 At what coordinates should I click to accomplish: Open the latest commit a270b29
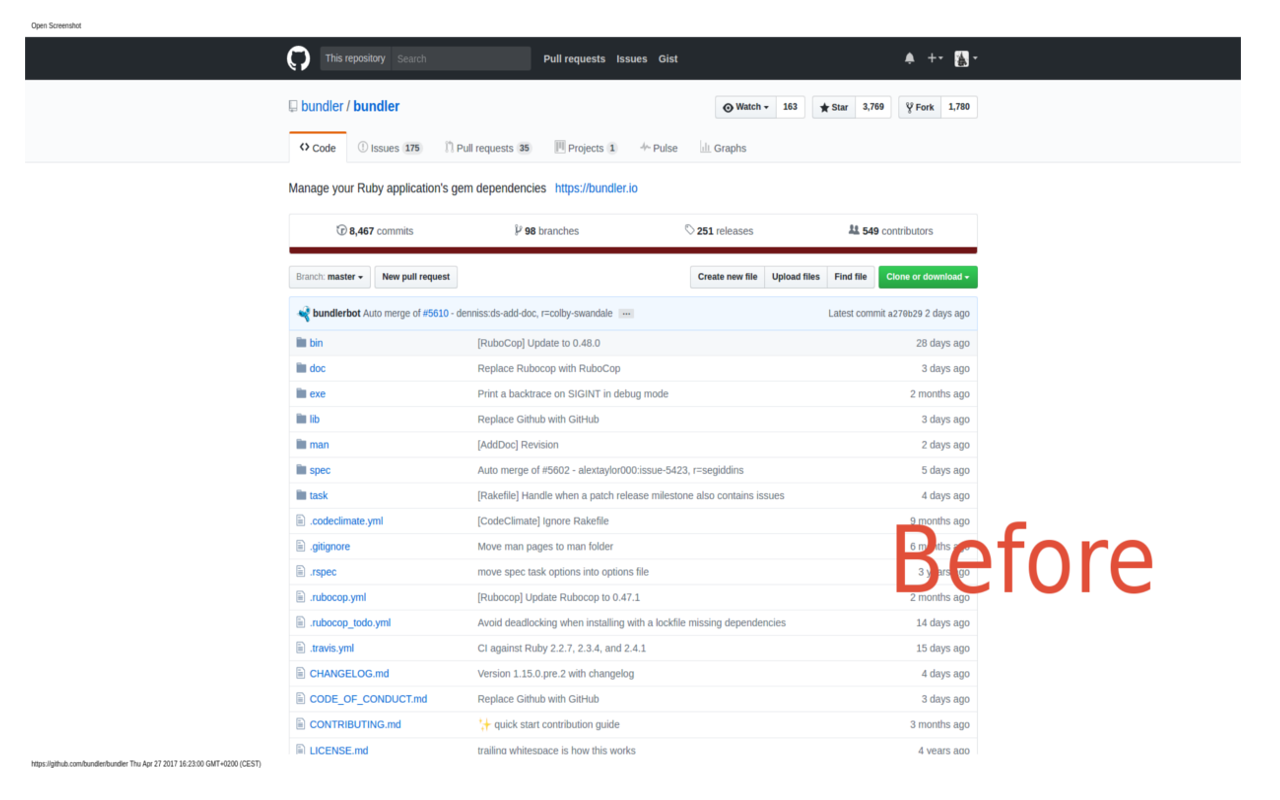[905, 314]
